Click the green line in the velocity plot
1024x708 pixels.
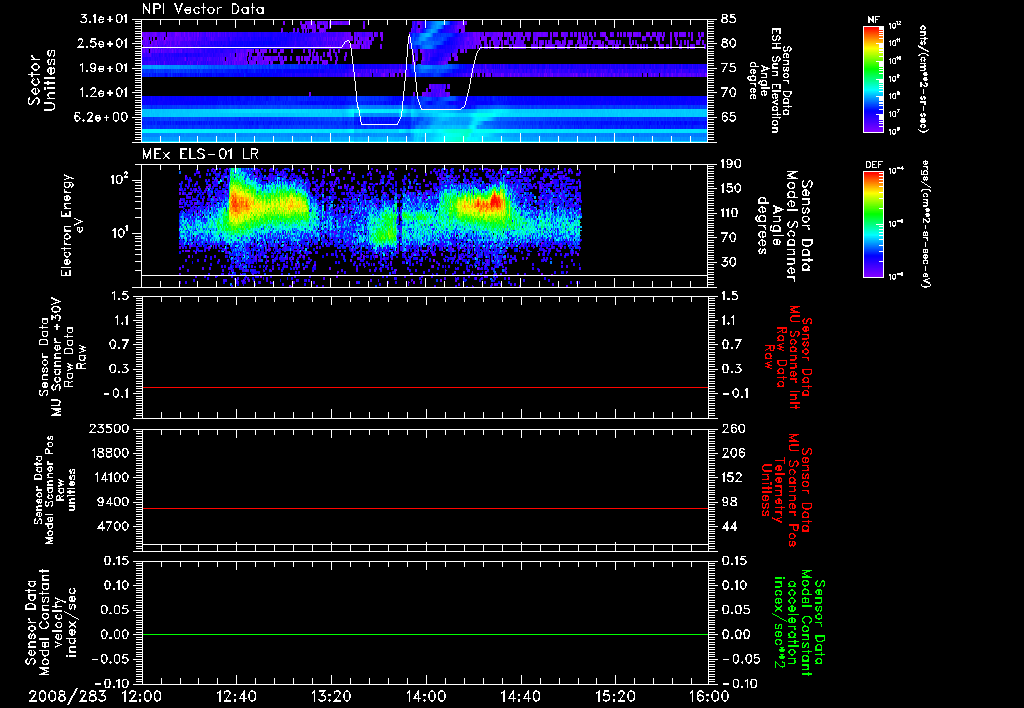coord(425,634)
